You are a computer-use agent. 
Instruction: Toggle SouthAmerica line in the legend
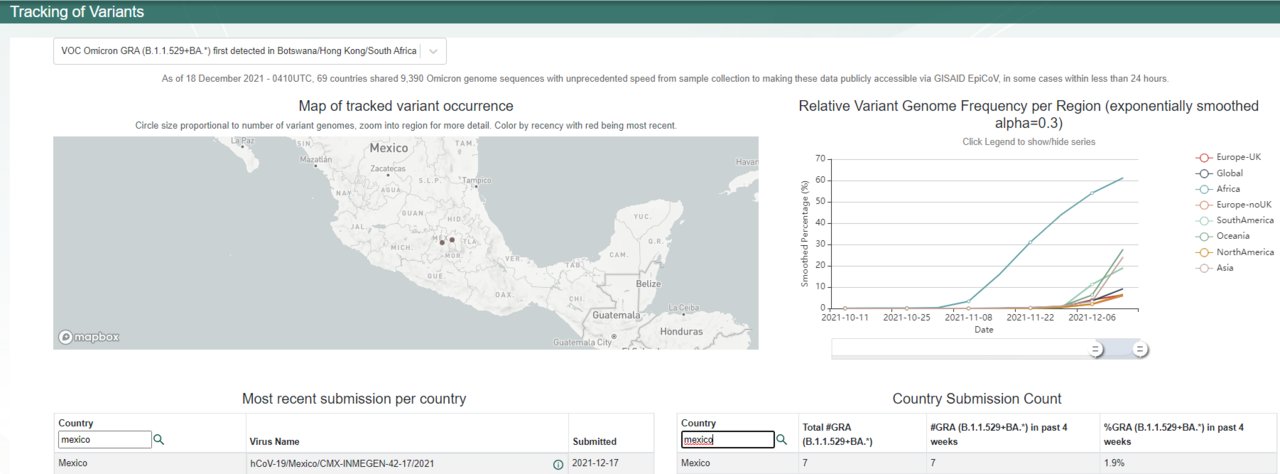click(1243, 221)
